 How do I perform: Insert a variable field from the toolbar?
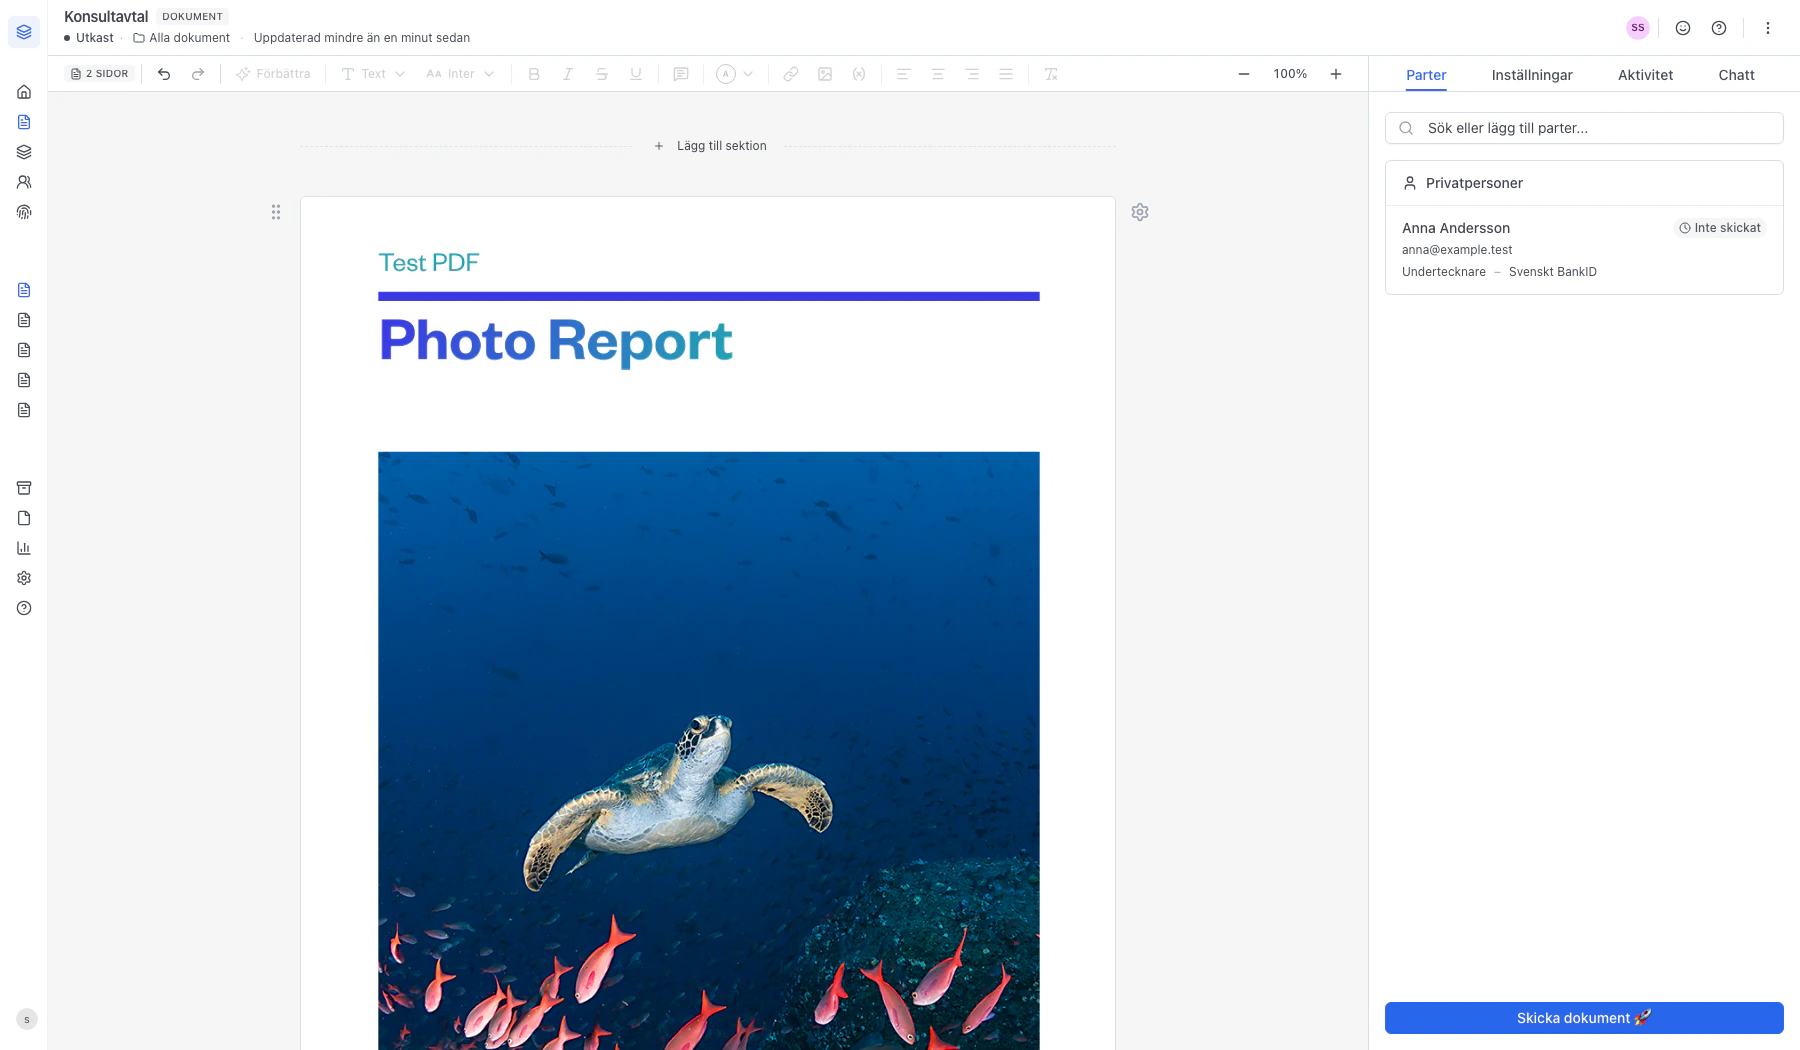pos(859,74)
